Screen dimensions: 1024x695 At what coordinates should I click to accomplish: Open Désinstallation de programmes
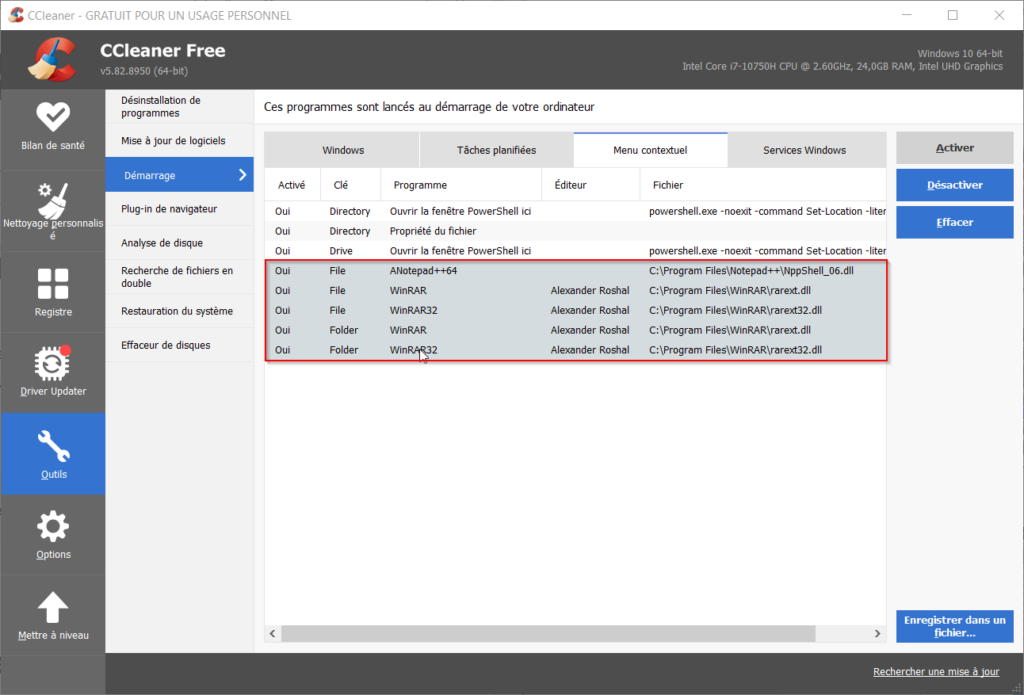click(180, 106)
